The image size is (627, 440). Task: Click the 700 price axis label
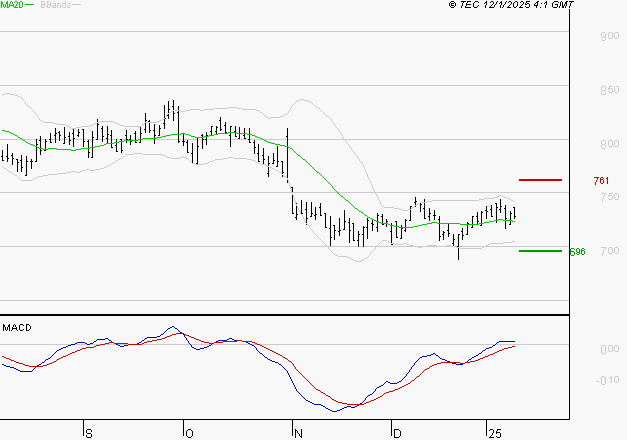click(610, 250)
